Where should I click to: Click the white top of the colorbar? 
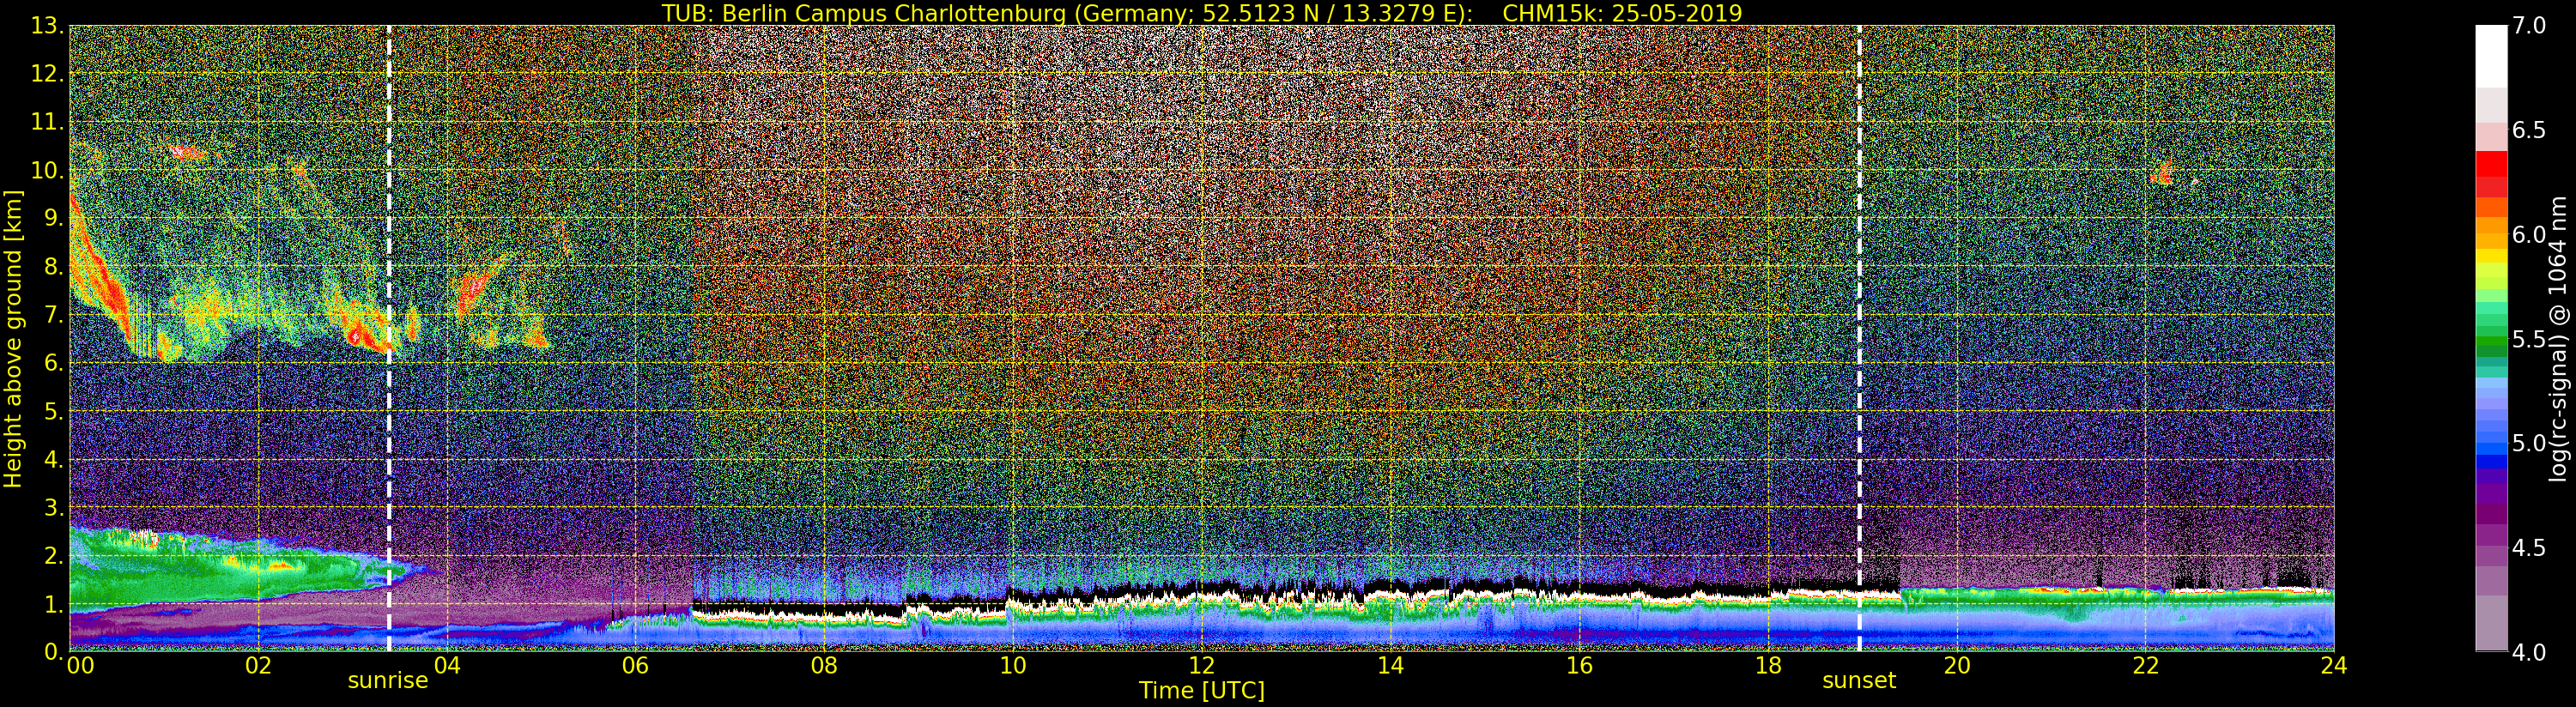click(x=2491, y=55)
